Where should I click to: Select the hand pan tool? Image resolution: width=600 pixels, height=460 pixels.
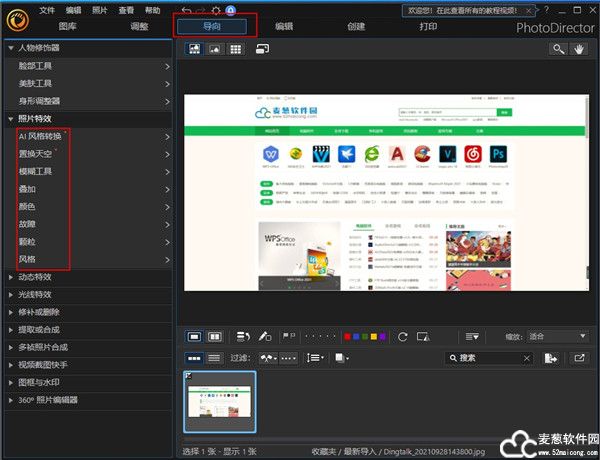[578, 48]
